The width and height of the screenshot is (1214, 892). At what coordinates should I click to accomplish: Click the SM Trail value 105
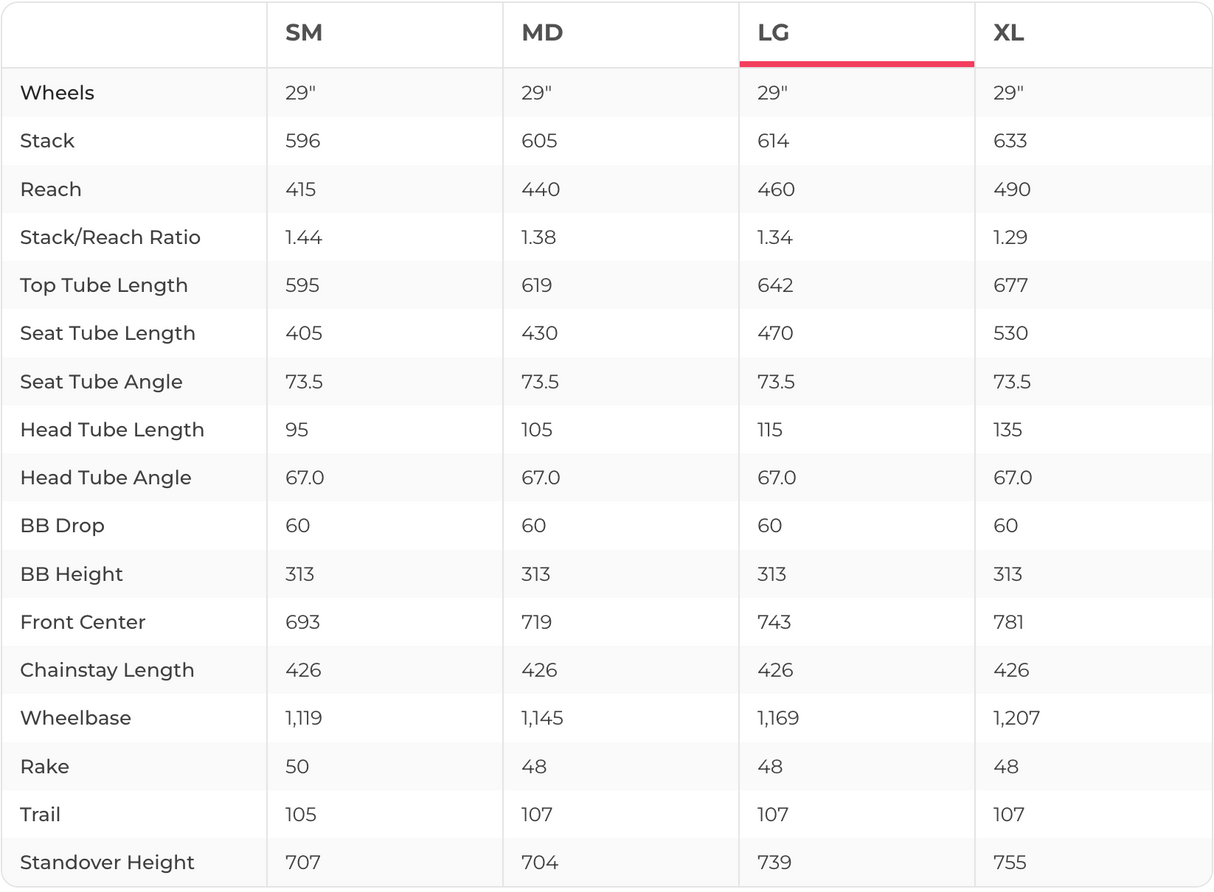tap(301, 815)
